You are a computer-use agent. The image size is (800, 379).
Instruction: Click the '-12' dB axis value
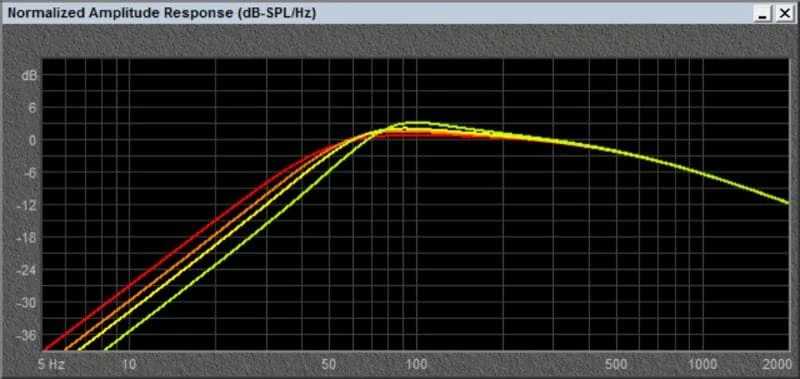(27, 206)
